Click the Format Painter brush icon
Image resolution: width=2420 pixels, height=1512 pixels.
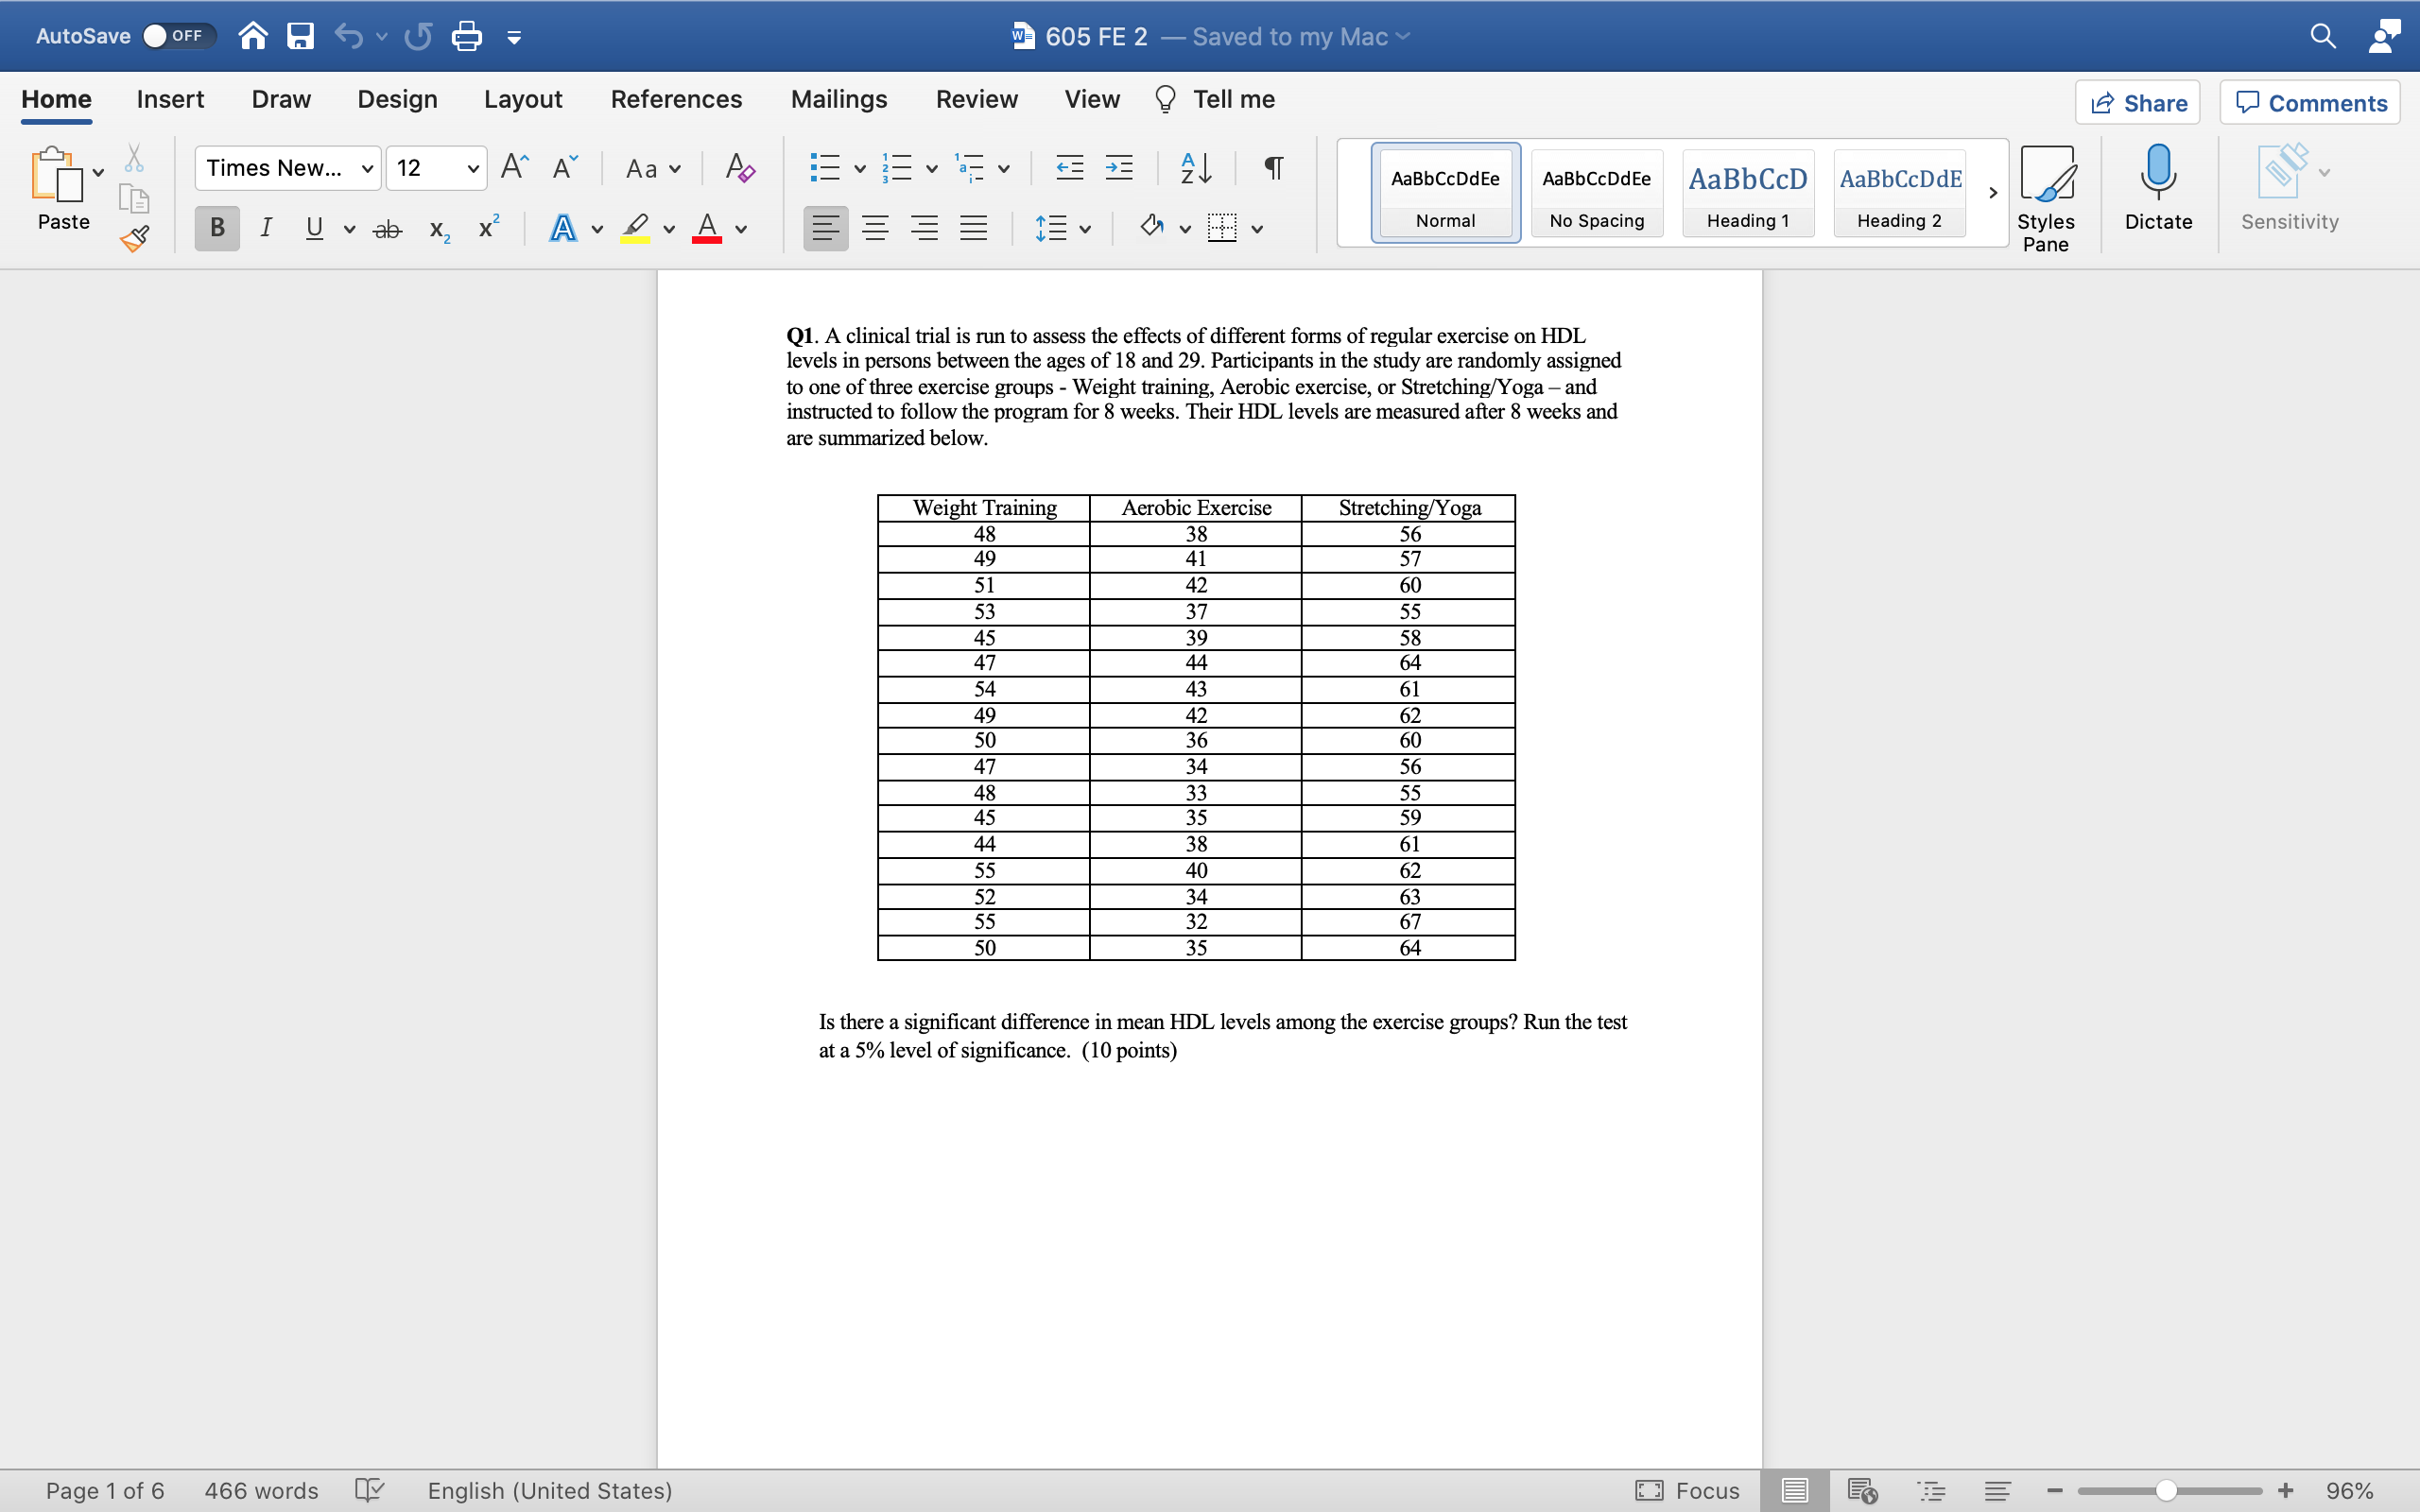tap(134, 238)
